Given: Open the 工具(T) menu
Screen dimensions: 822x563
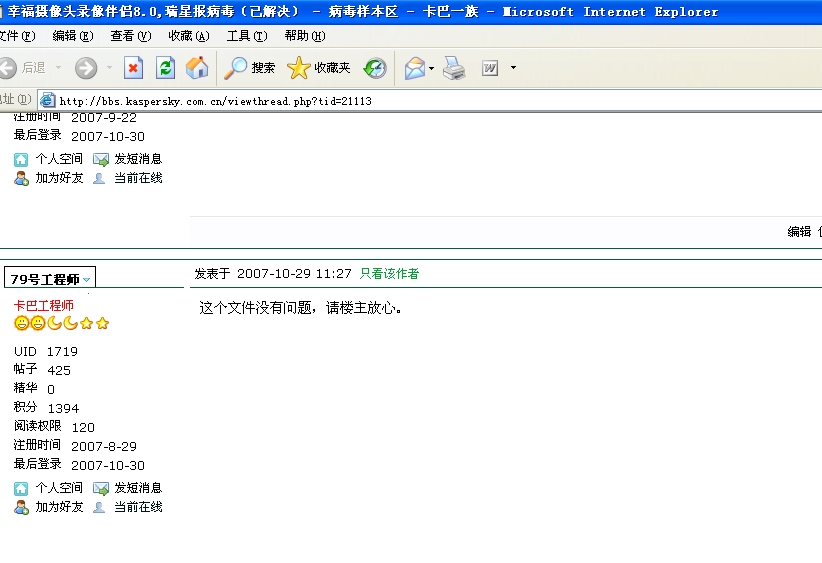Looking at the screenshot, I should point(247,36).
